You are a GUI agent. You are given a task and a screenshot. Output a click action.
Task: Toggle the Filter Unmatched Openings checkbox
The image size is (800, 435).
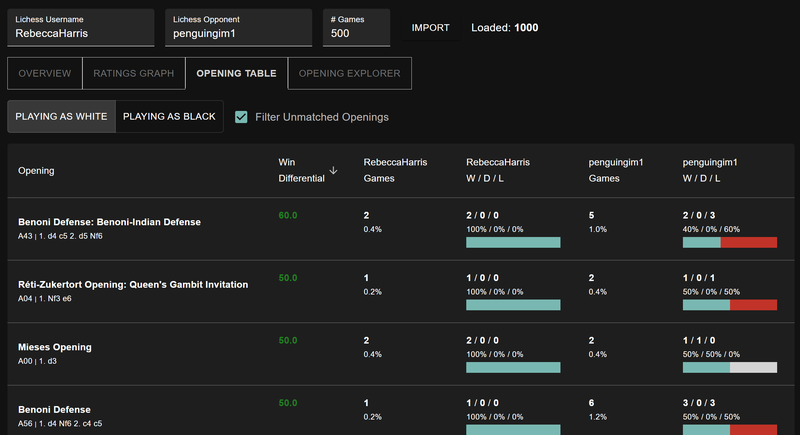241,117
